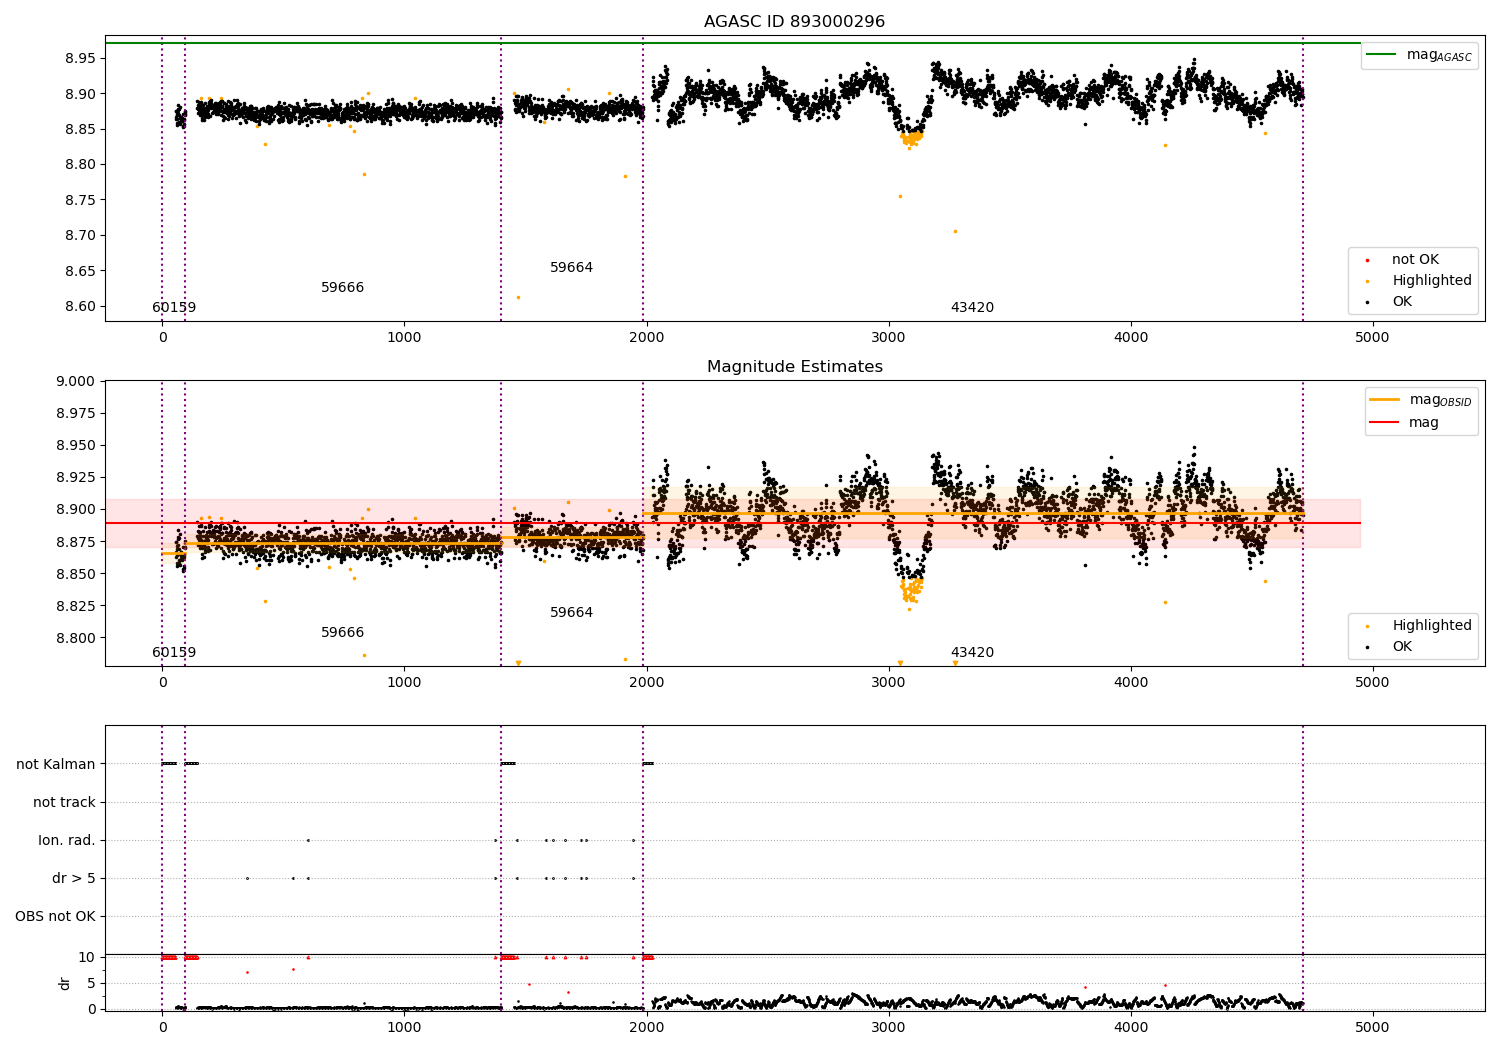Screen dimensions: 1500x1050
Task: Select the 'Ion. rad.' row label
Action: (x=67, y=841)
